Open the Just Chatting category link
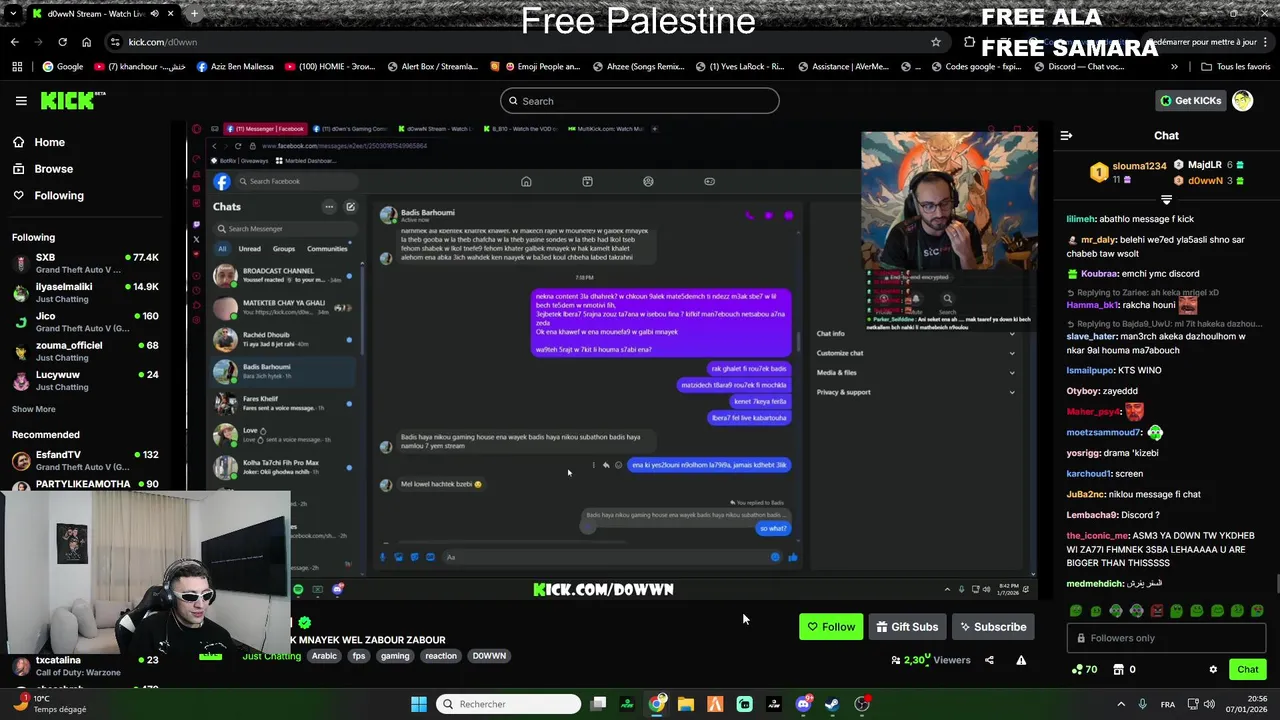This screenshot has height=720, width=1280. pyautogui.click(x=271, y=656)
